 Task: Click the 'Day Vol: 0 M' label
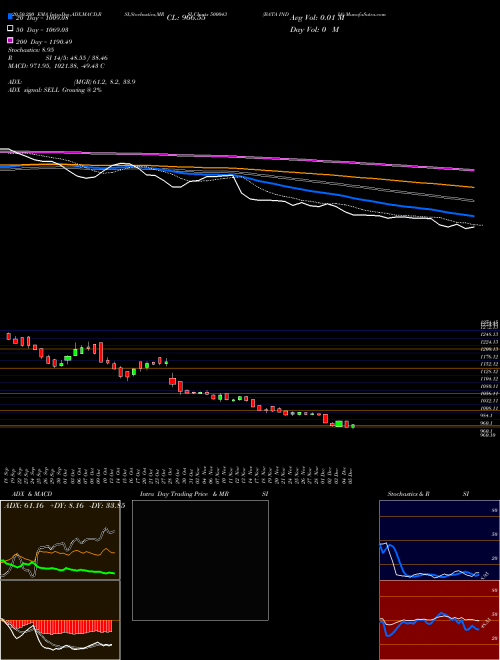coord(314,30)
